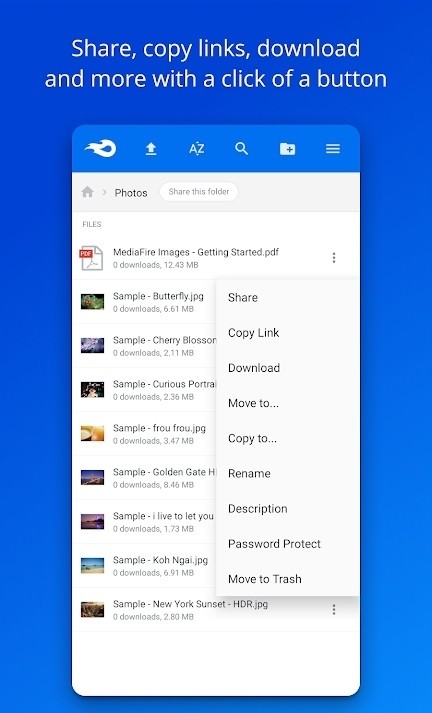Select Move to Trash menu entry

(265, 579)
